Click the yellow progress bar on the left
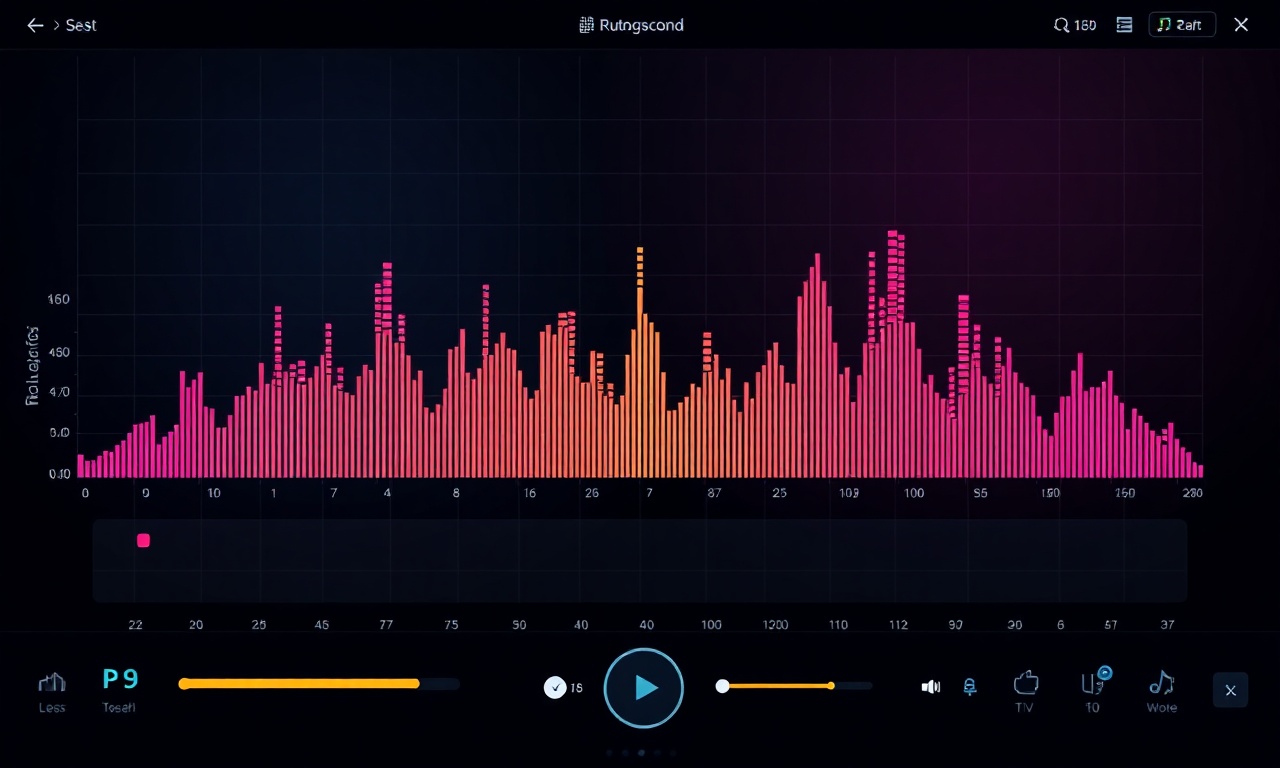The image size is (1280, 768). point(319,684)
